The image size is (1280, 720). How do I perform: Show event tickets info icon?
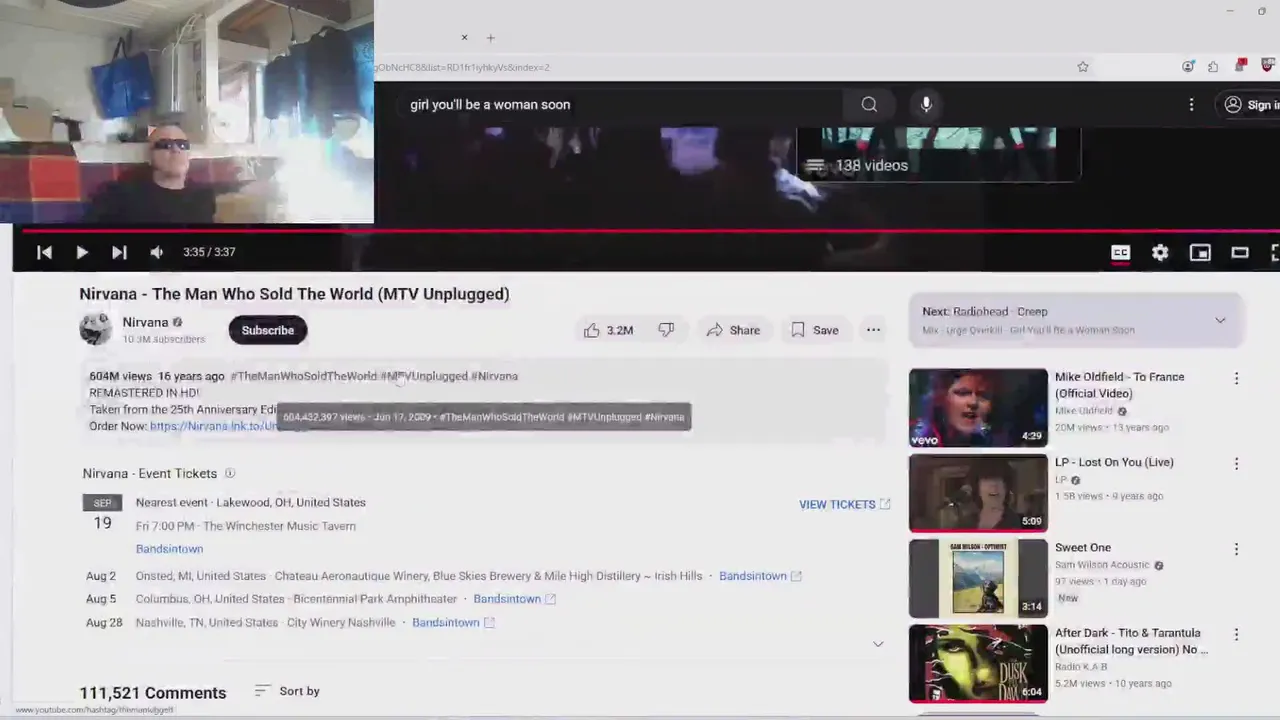click(x=229, y=473)
